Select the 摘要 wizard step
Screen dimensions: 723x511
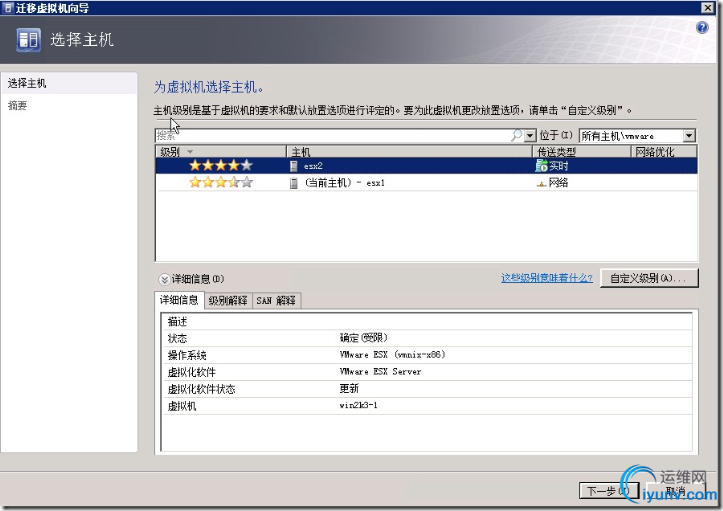point(18,106)
